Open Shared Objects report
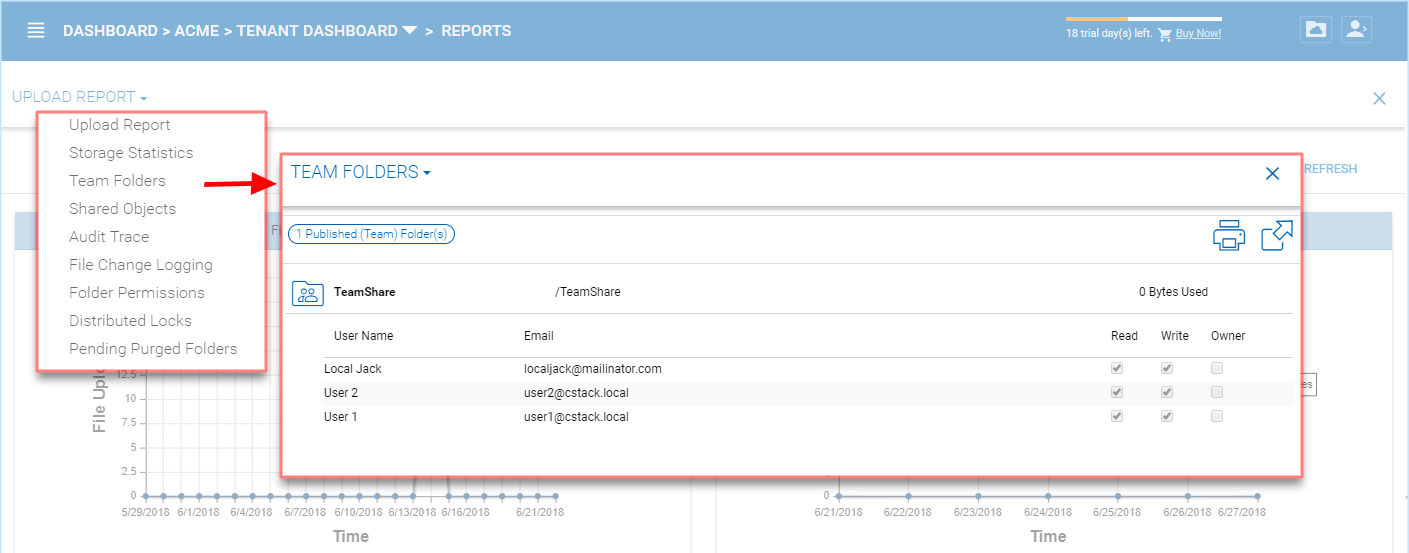This screenshot has height=553, width=1409. click(122, 209)
